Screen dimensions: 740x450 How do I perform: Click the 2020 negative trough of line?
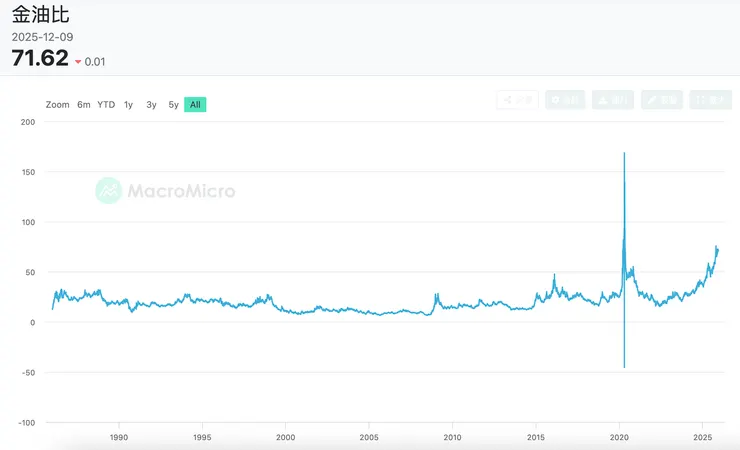click(x=624, y=366)
